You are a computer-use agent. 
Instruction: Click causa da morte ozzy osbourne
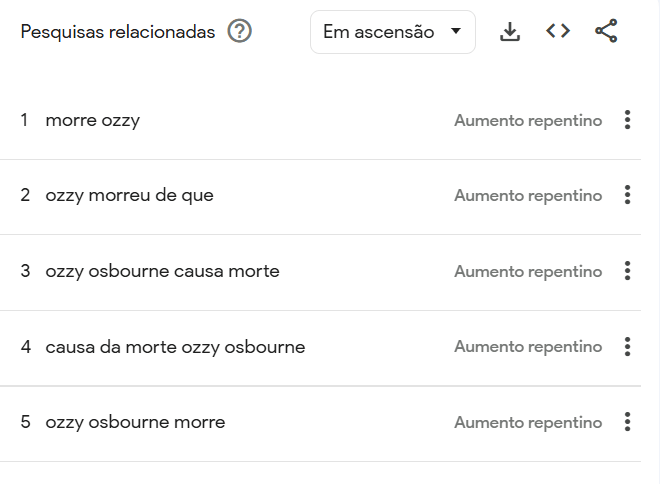pyautogui.click(x=175, y=347)
